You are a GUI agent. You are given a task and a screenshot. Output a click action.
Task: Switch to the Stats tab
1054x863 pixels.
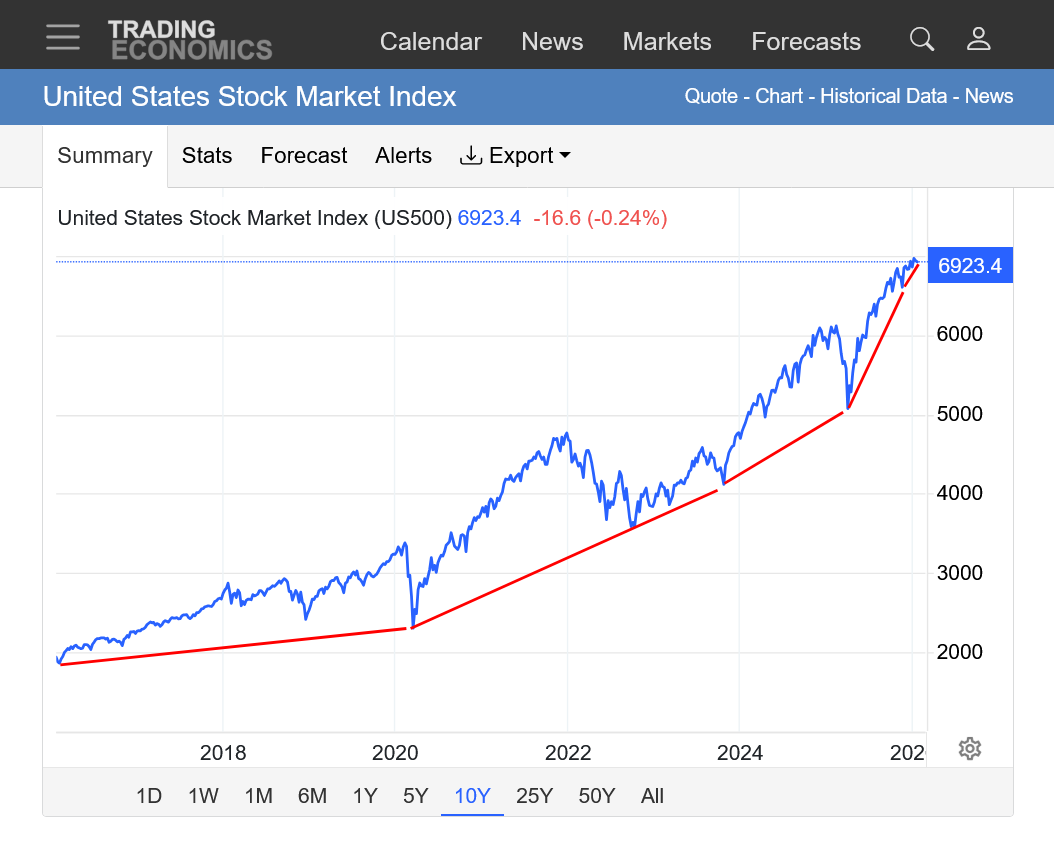[207, 156]
